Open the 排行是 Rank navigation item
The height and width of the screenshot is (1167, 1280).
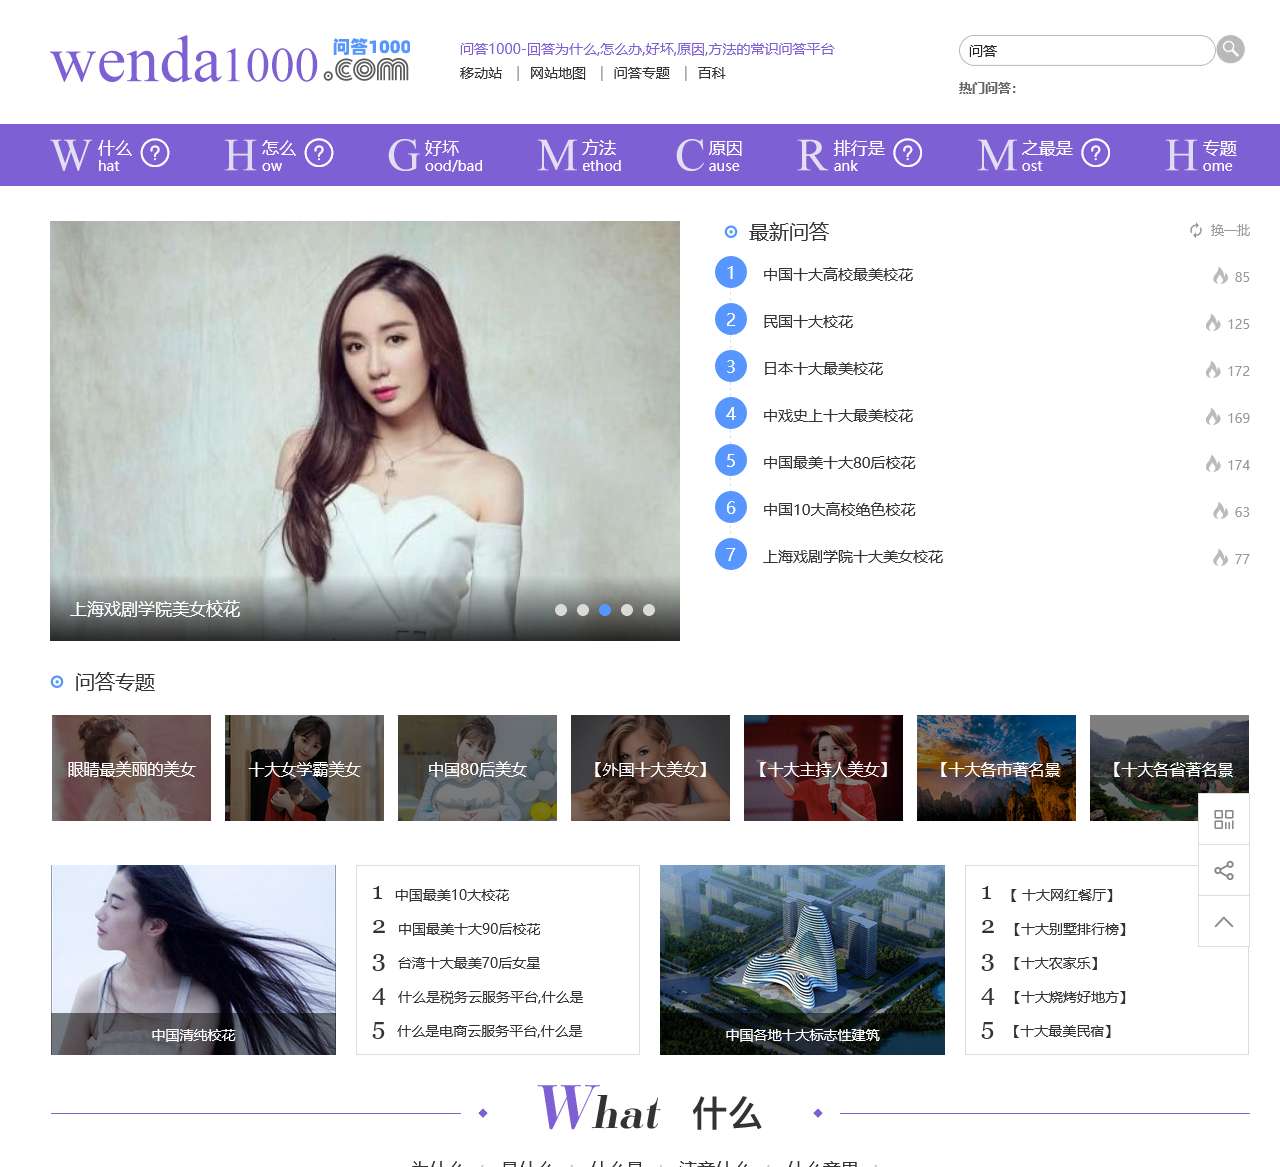point(859,155)
